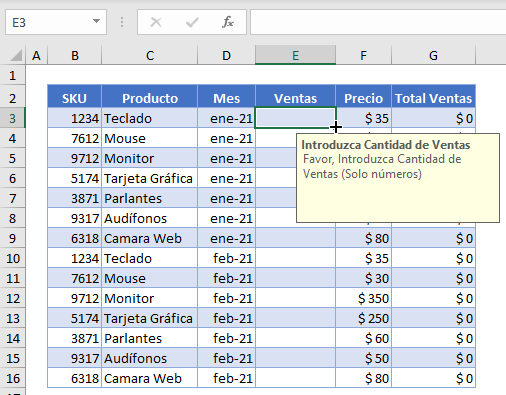Click empty Ventas cell in row 16
The height and width of the screenshot is (395, 506).
coord(295,378)
